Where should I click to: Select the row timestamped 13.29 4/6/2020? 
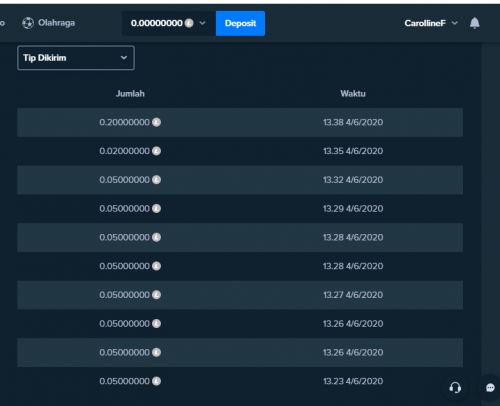pos(240,209)
